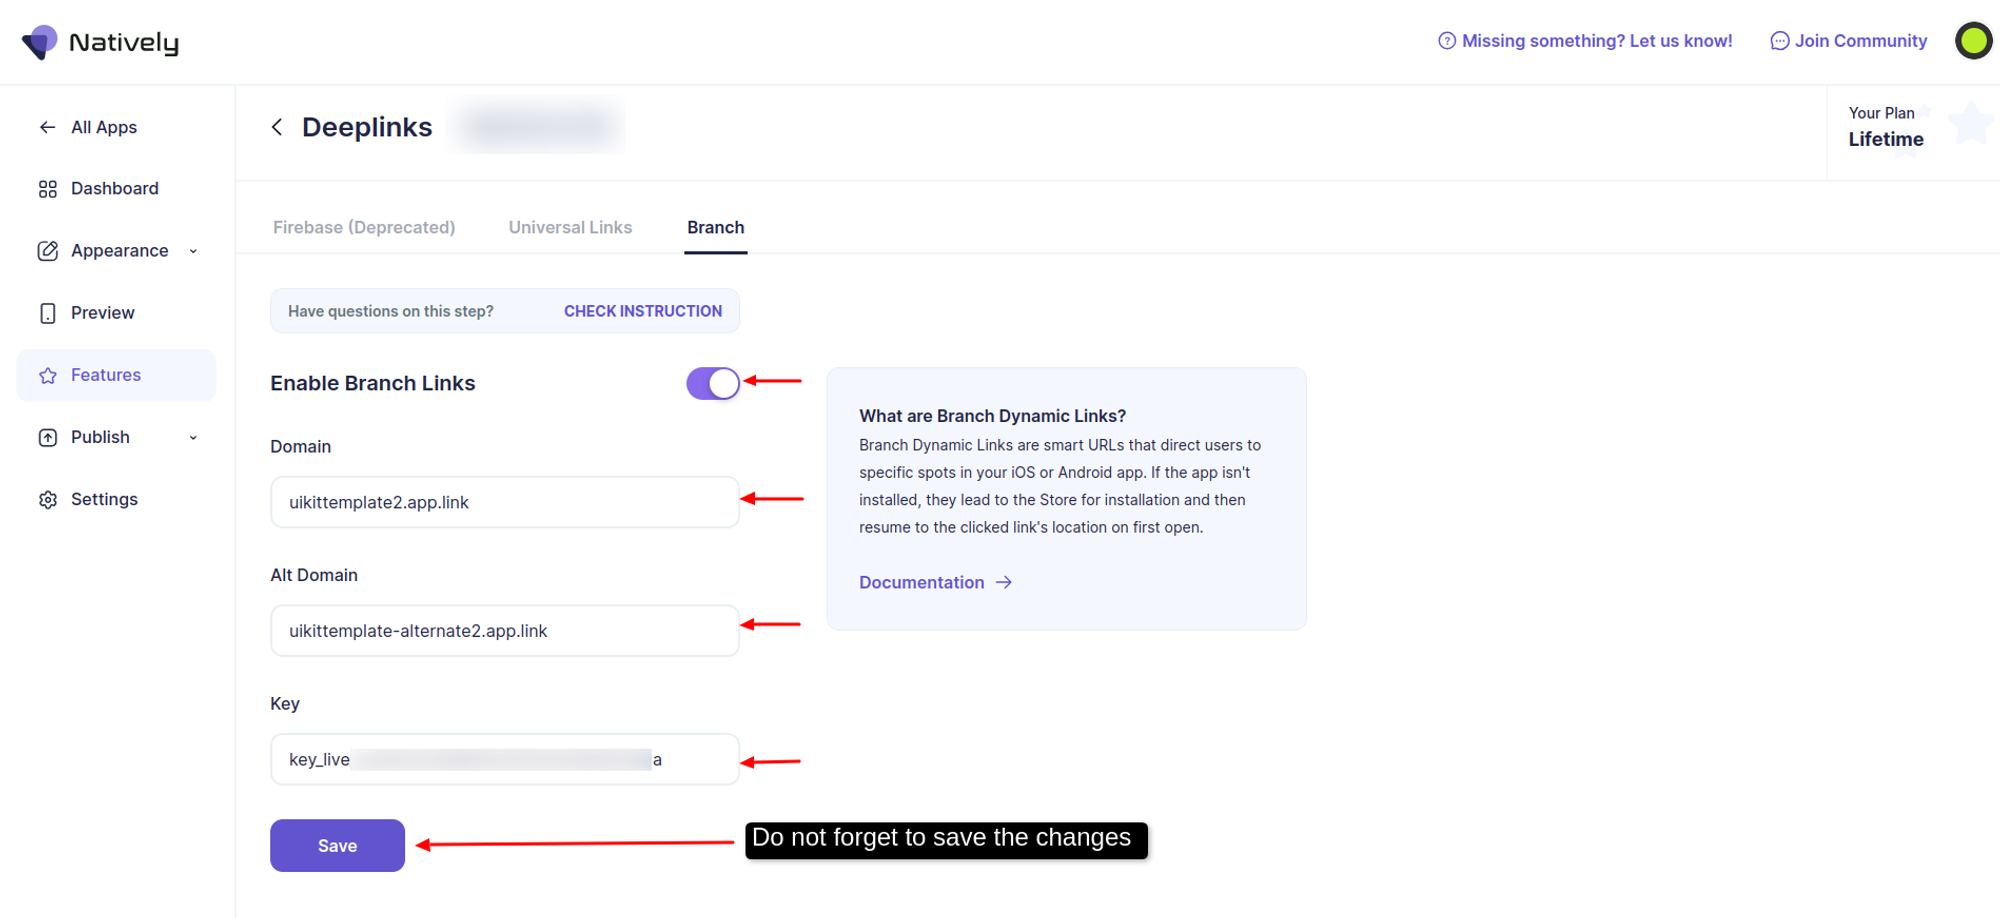Viewport: 2000px width, 918px height.
Task: Open the CHECK INSTRUCTION link
Action: pyautogui.click(x=642, y=311)
